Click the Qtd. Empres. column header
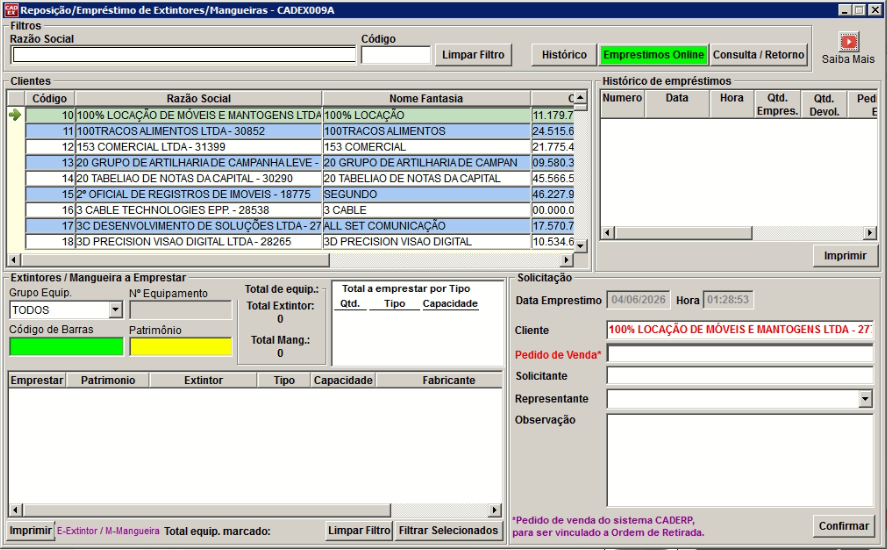887x550 pixels. point(777,104)
